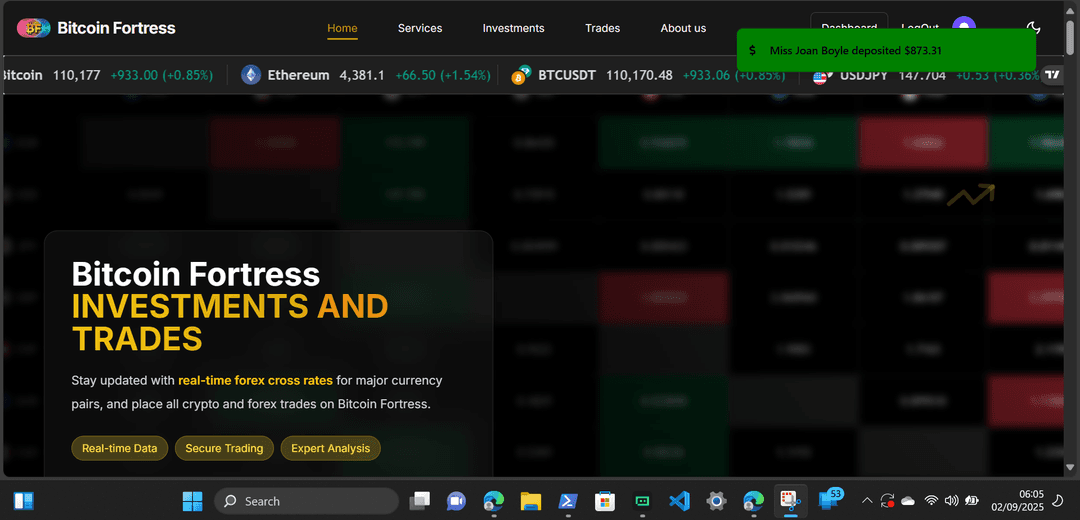
Task: Open File Explorer from taskbar
Action: 530,501
